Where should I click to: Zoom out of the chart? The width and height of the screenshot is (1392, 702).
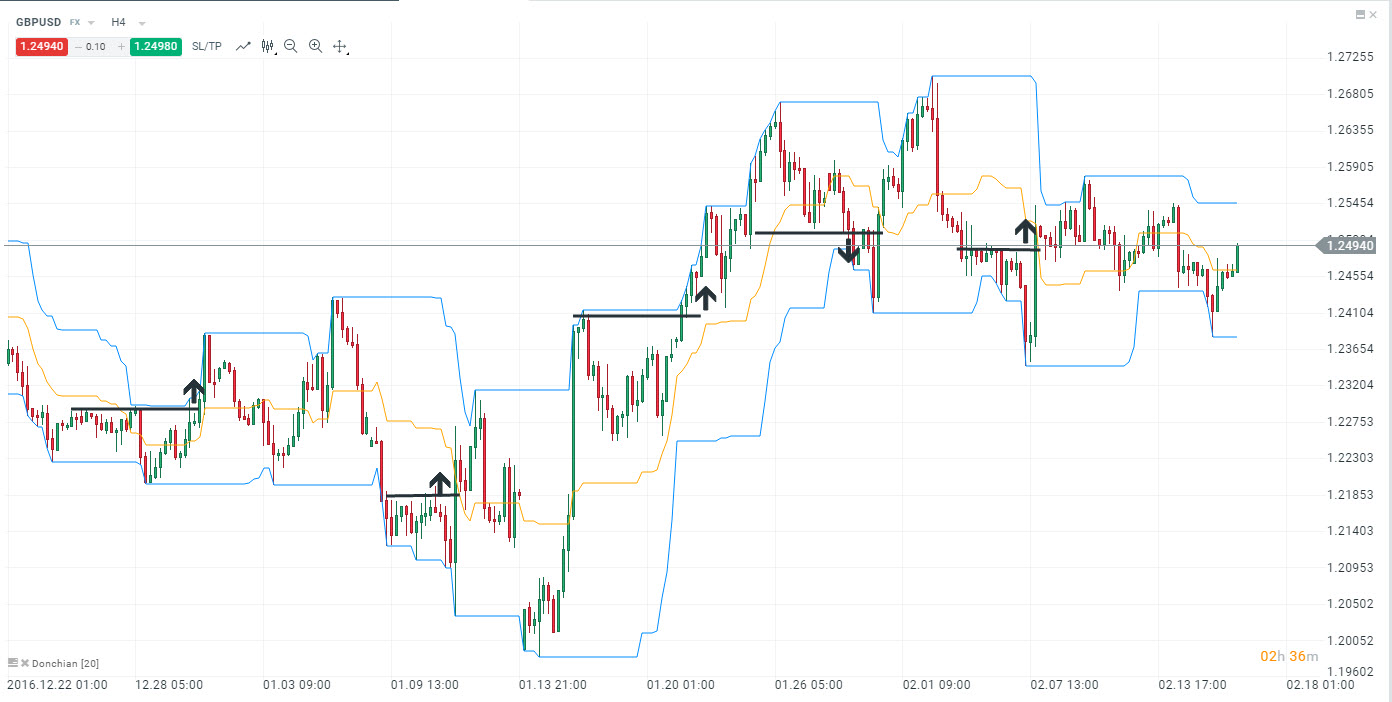tap(291, 46)
